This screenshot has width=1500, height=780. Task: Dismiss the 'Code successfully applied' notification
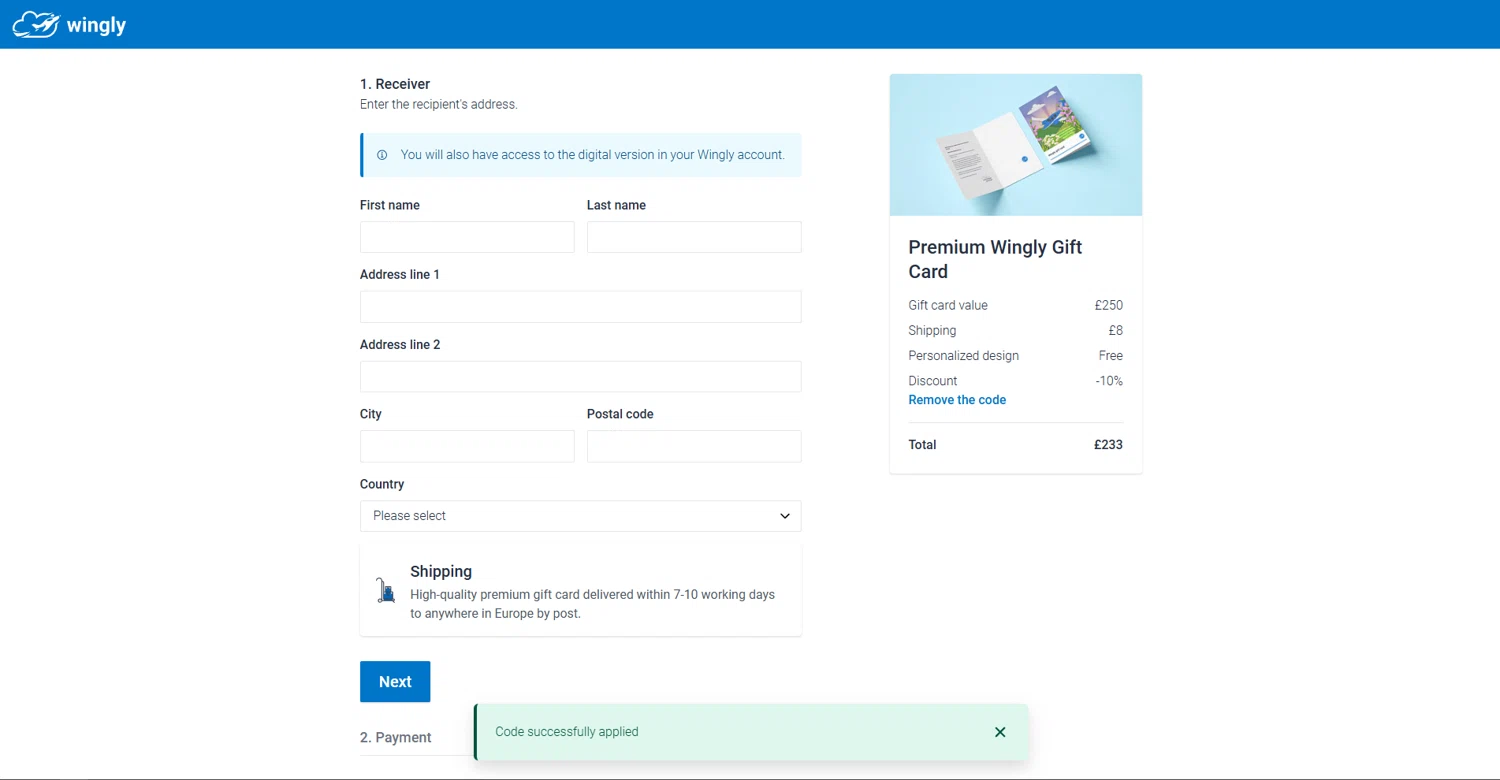(x=1000, y=732)
